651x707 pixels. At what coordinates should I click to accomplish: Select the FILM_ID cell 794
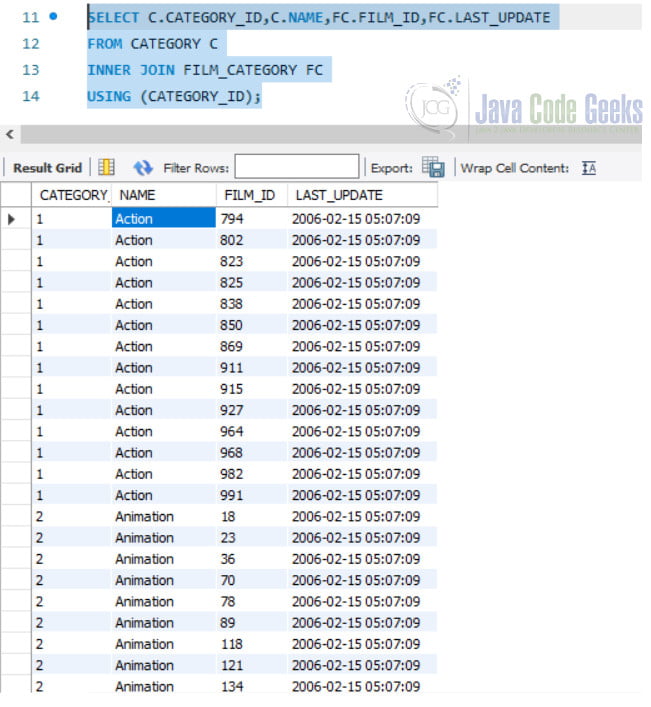coord(251,219)
